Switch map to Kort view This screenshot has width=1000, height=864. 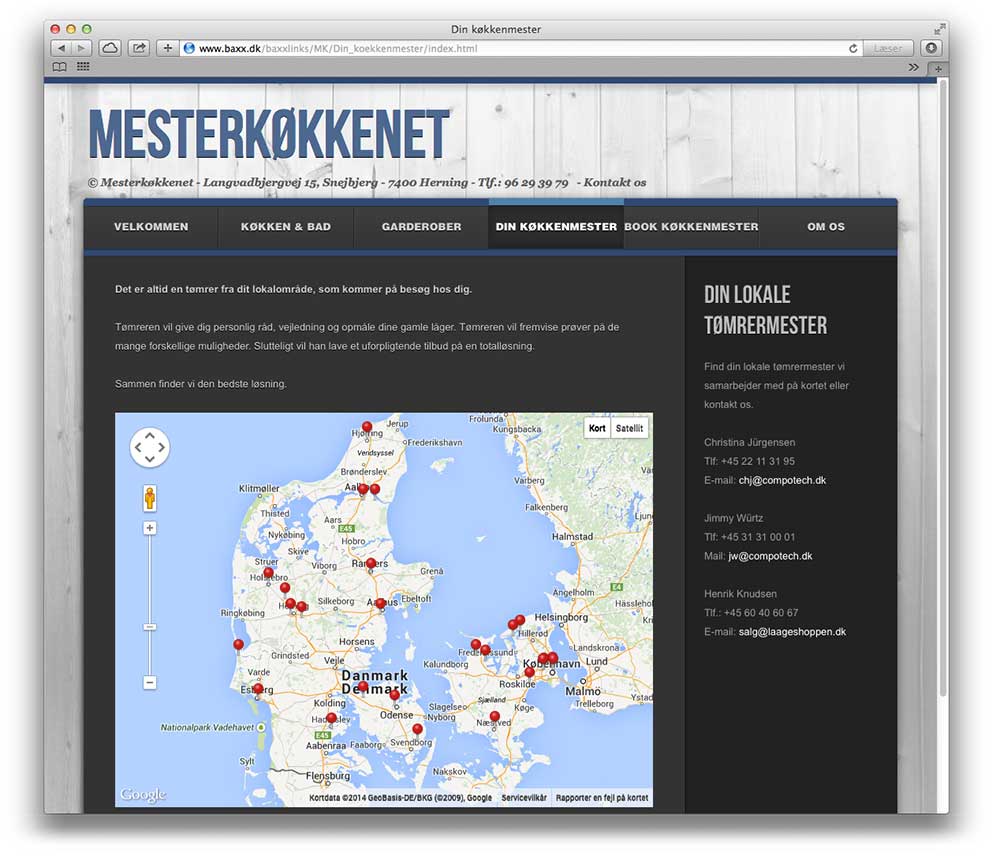pyautogui.click(x=597, y=428)
